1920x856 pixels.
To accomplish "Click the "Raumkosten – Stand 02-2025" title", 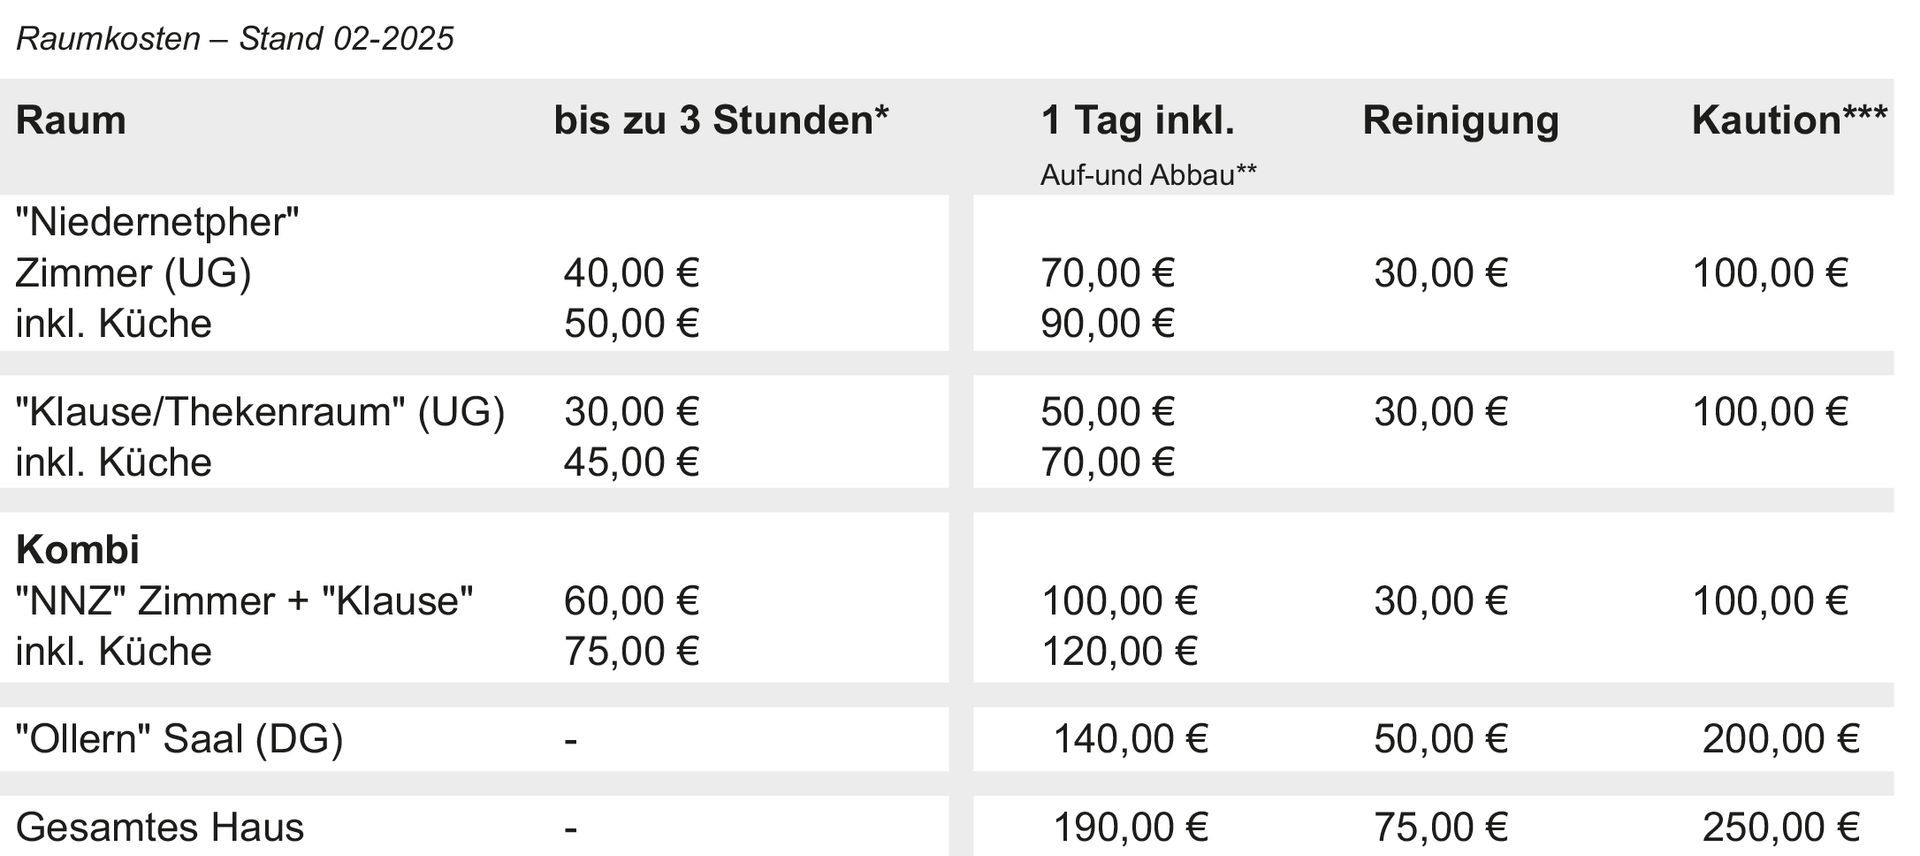I will (x=235, y=39).
